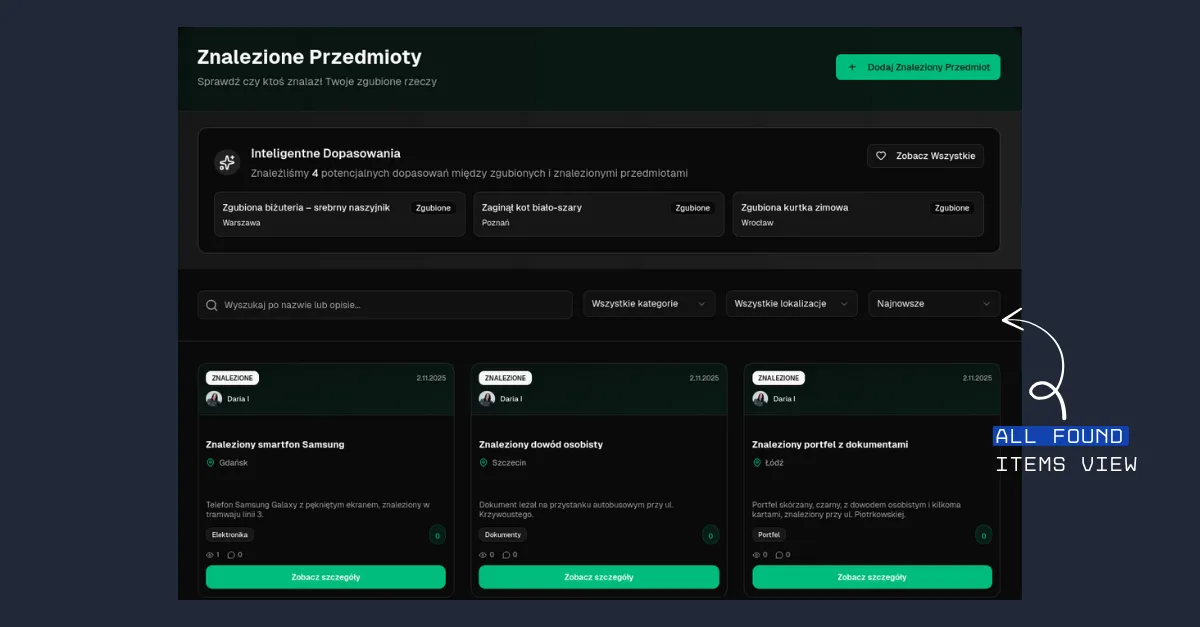Click the views eye icon on the portfel card
Viewport: 1200px width, 627px height.
(x=757, y=554)
